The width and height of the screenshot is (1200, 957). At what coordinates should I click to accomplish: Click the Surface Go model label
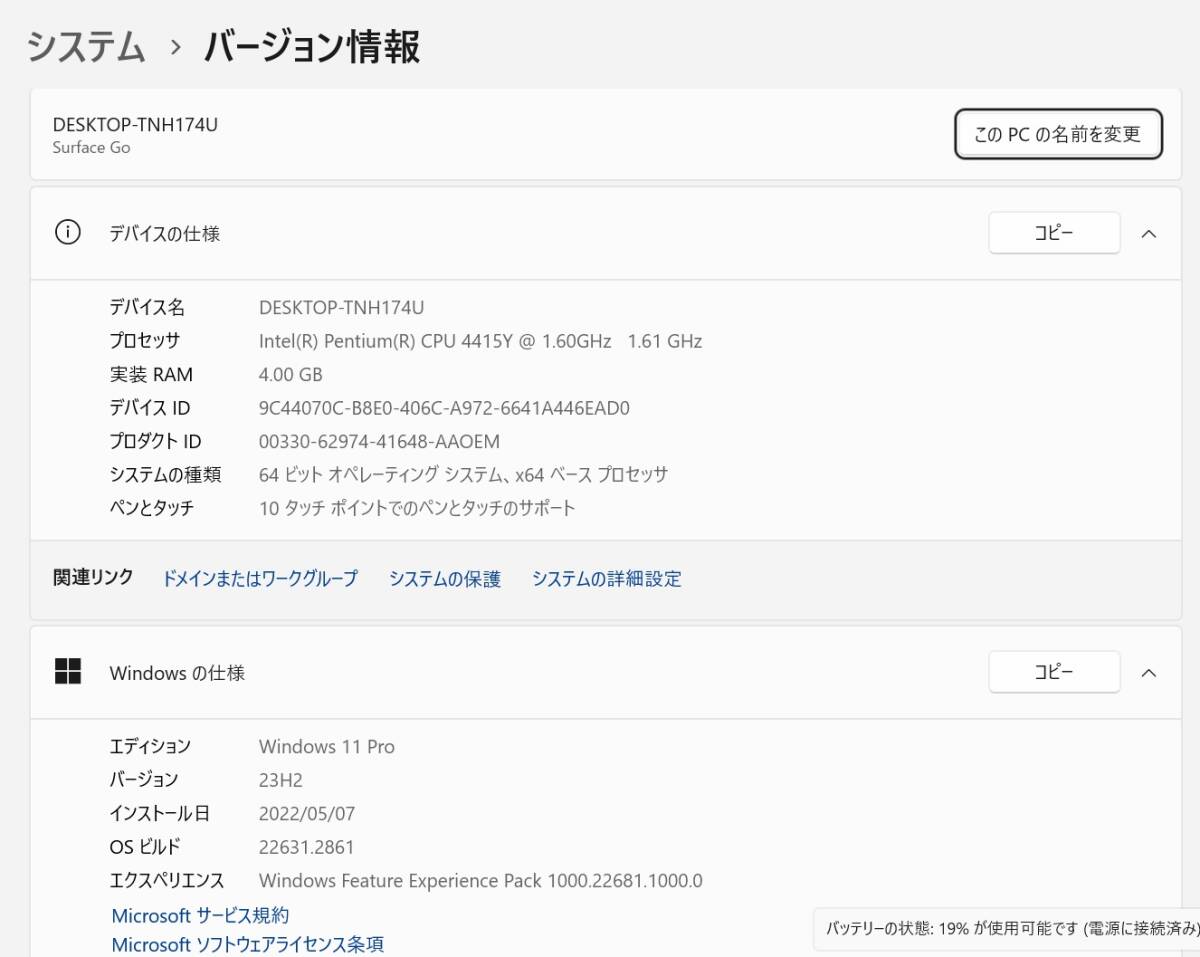(91, 148)
